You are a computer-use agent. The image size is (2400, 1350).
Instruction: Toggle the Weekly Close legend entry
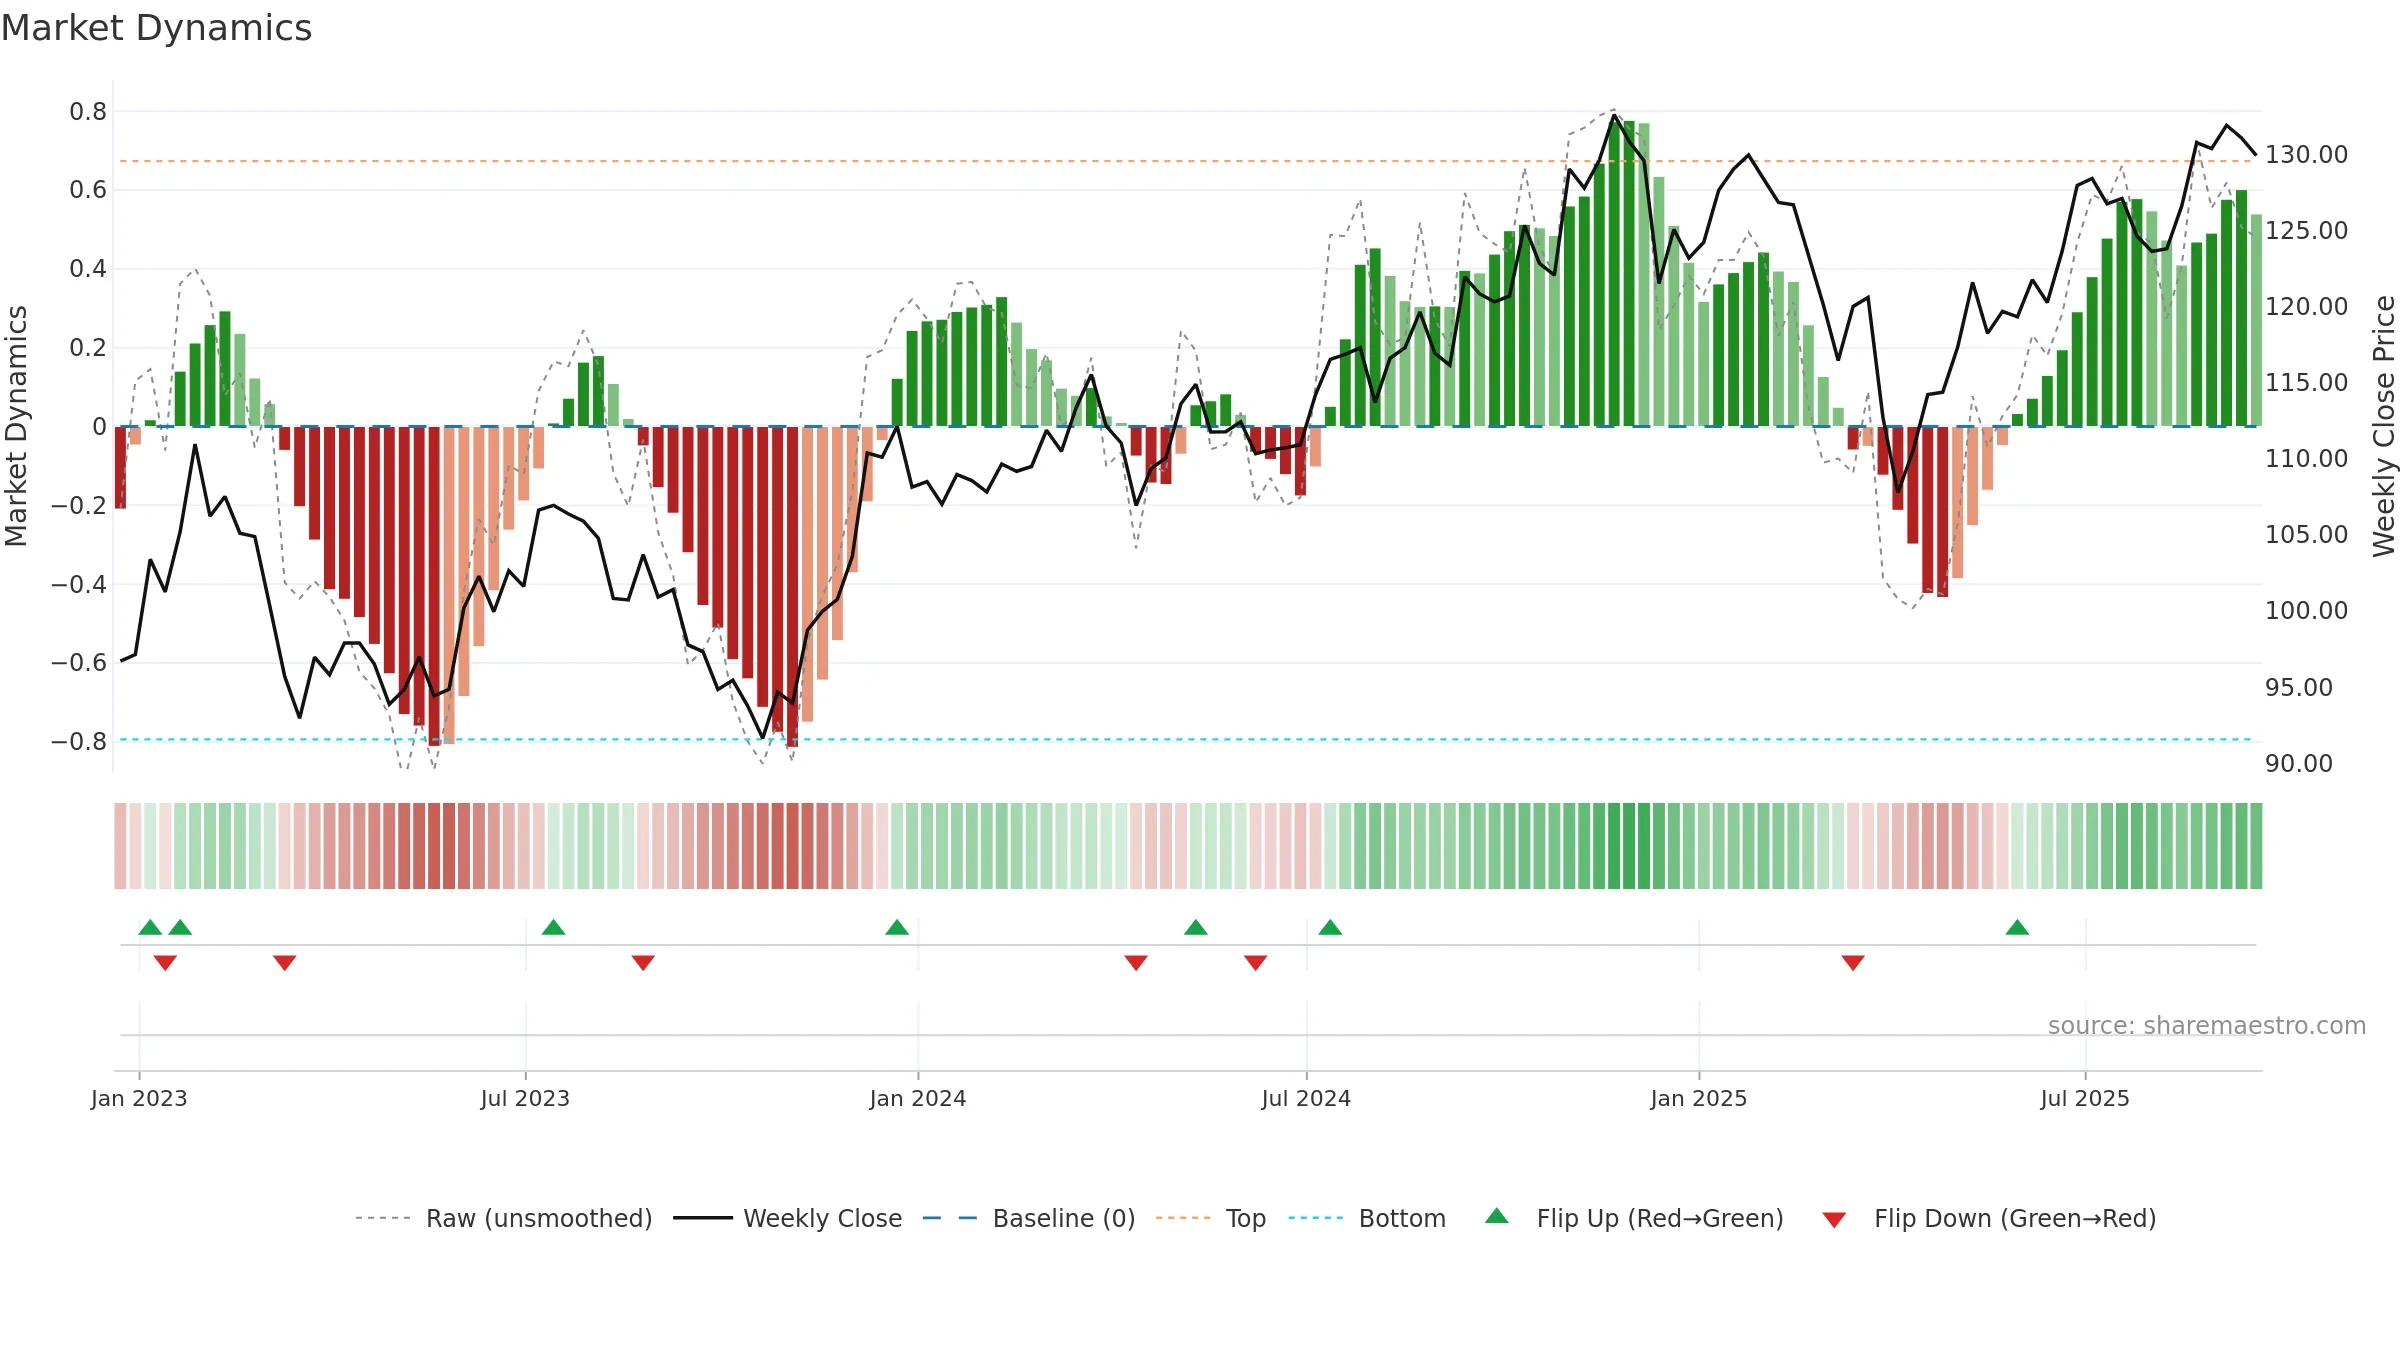787,1218
